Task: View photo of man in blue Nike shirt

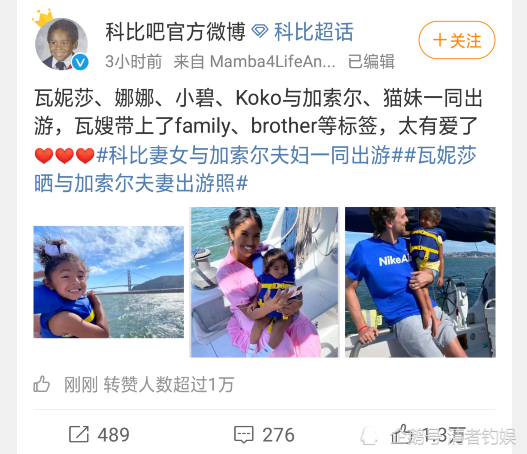Action: tap(420, 282)
